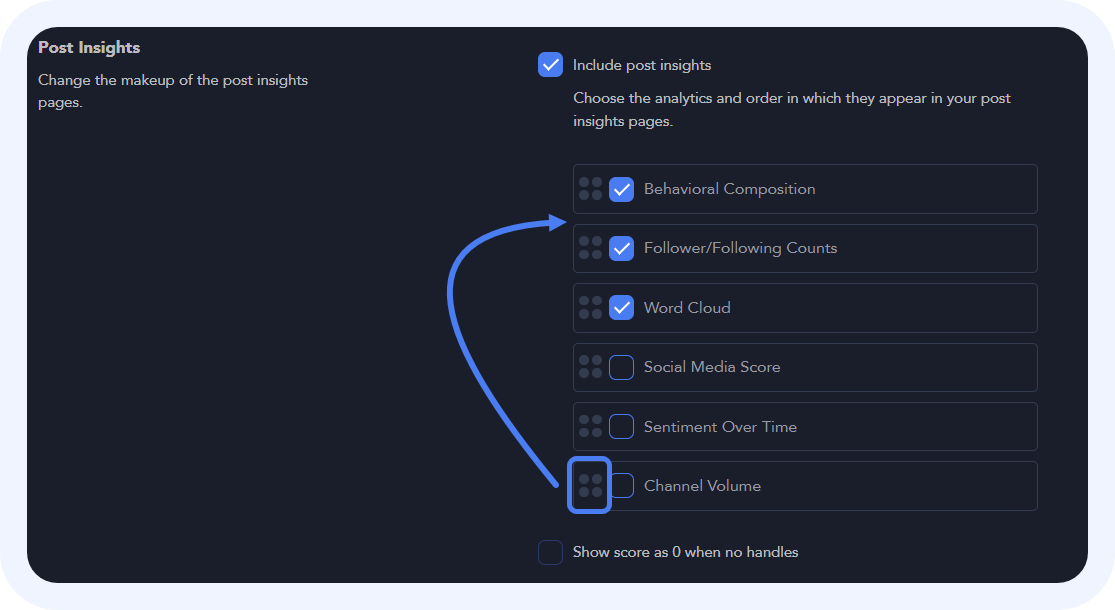The image size is (1115, 610).
Task: Uncheck Include post insights checkbox
Action: click(551, 65)
